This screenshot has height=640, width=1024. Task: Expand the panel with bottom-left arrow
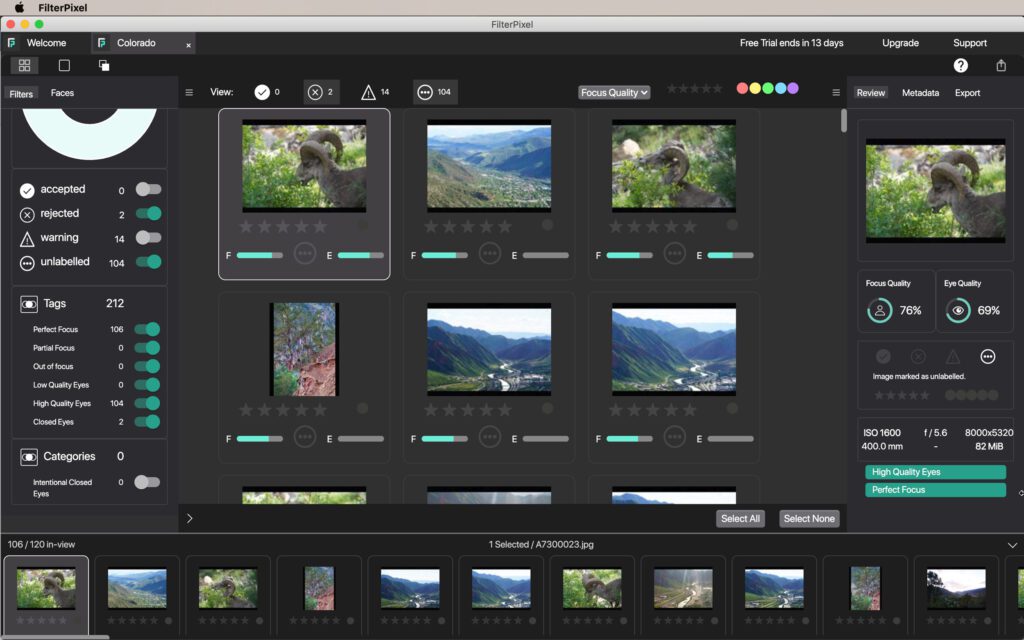(190, 518)
